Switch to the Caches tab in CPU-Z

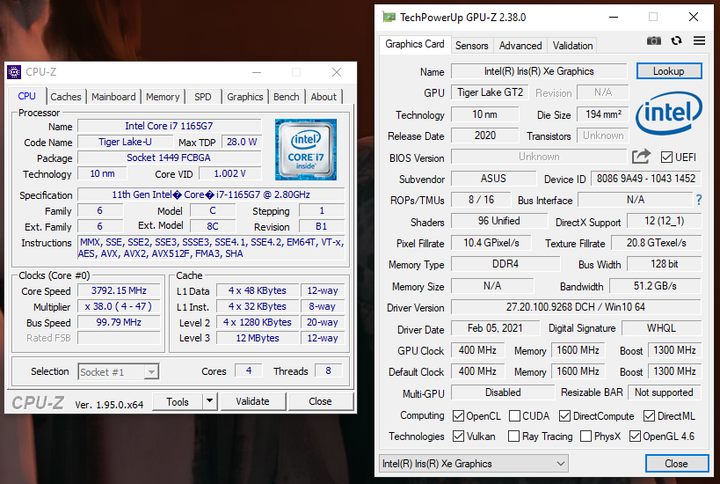point(66,97)
